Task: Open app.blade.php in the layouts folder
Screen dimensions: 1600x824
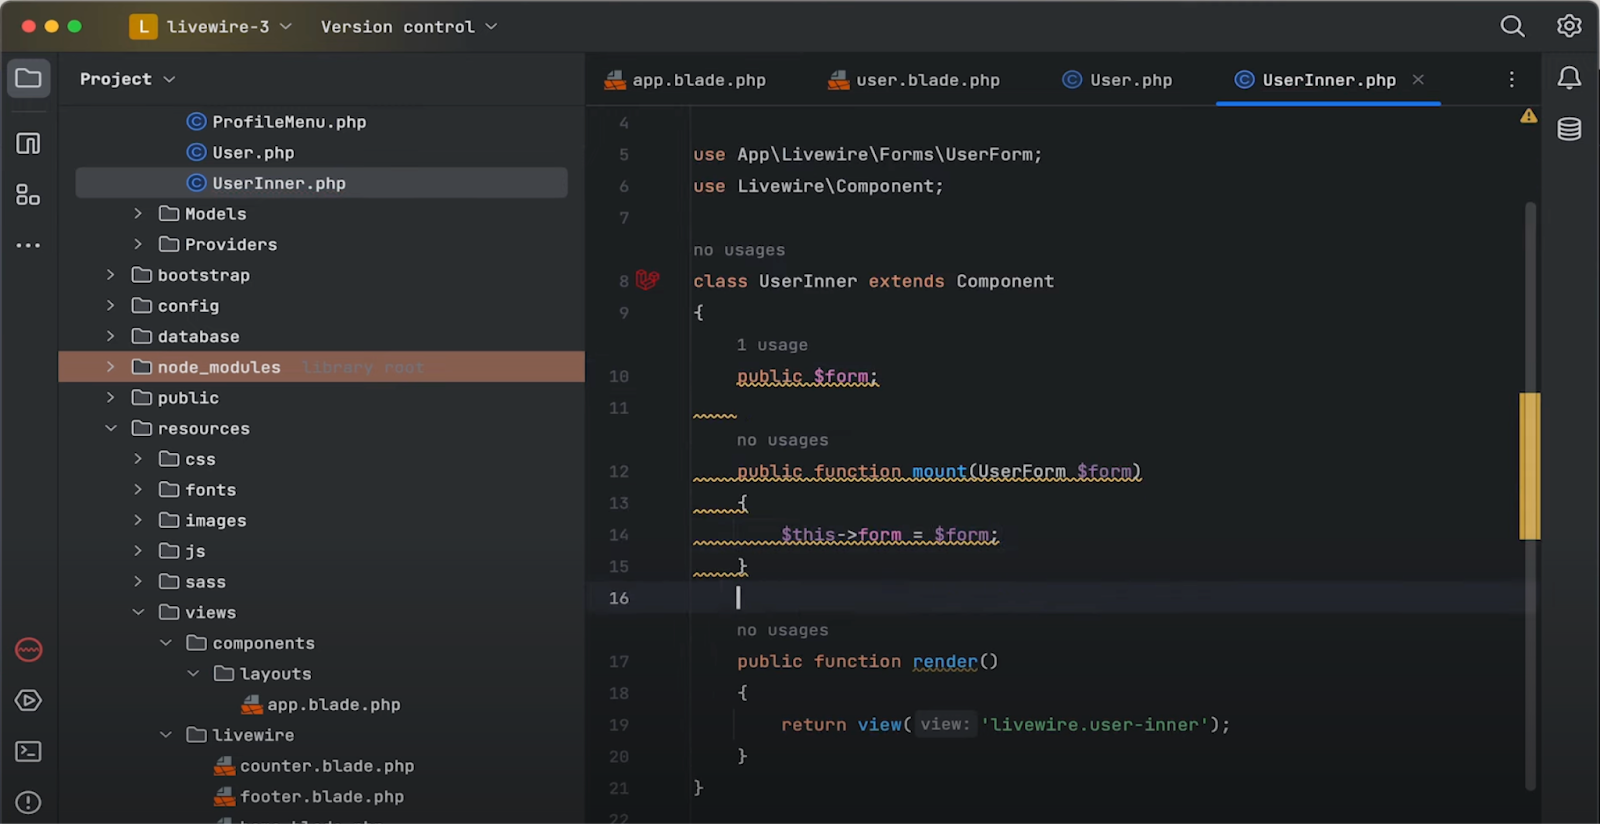Action: (x=321, y=705)
